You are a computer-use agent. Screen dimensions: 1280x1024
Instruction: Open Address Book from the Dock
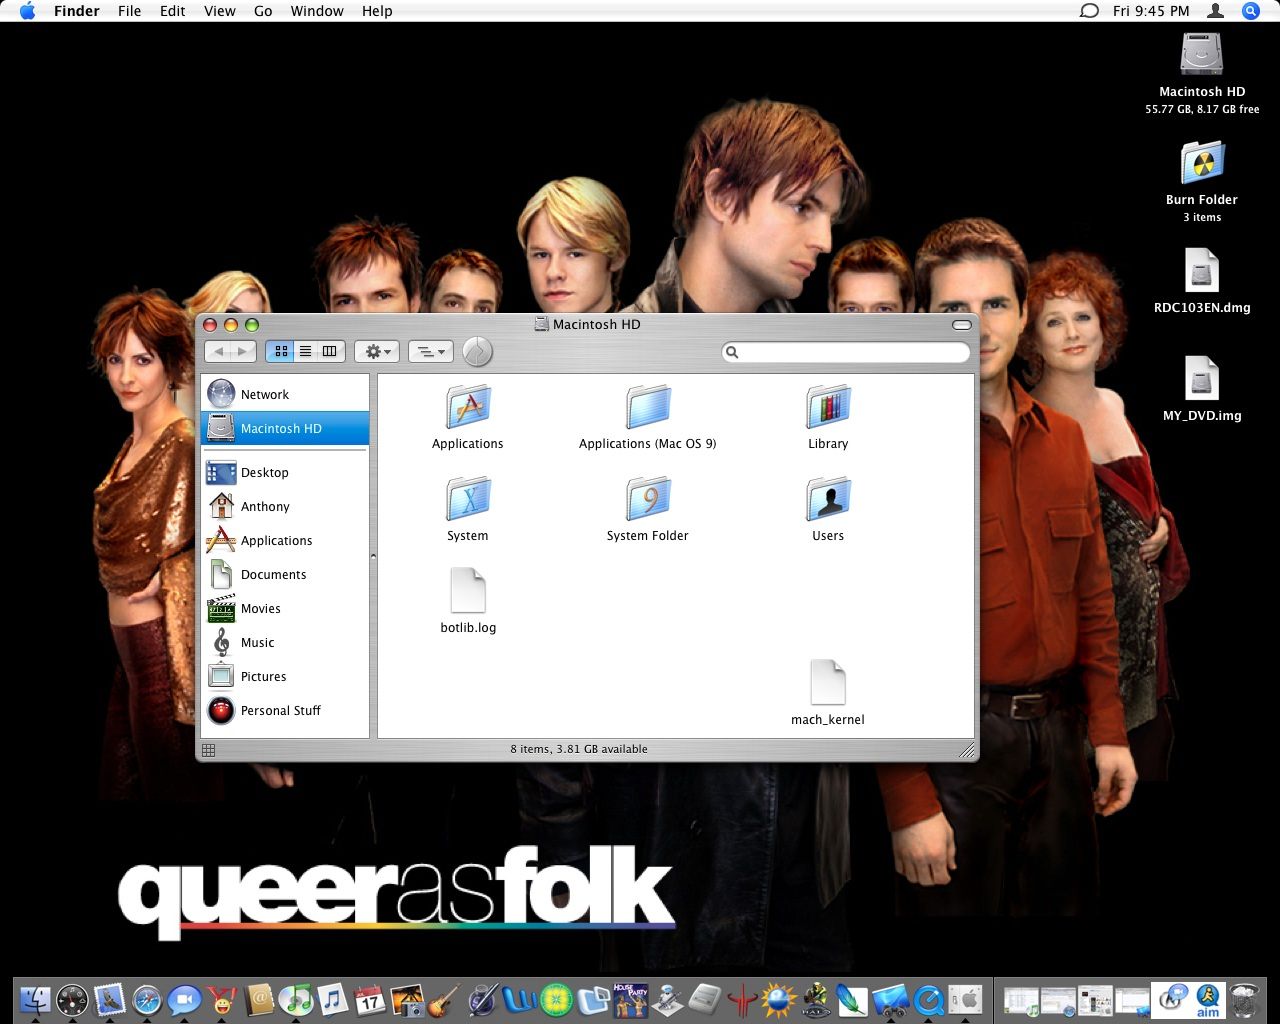[259, 999]
